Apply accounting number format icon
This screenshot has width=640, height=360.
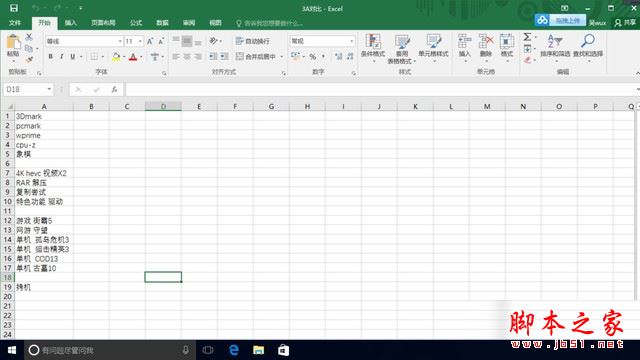(296, 57)
